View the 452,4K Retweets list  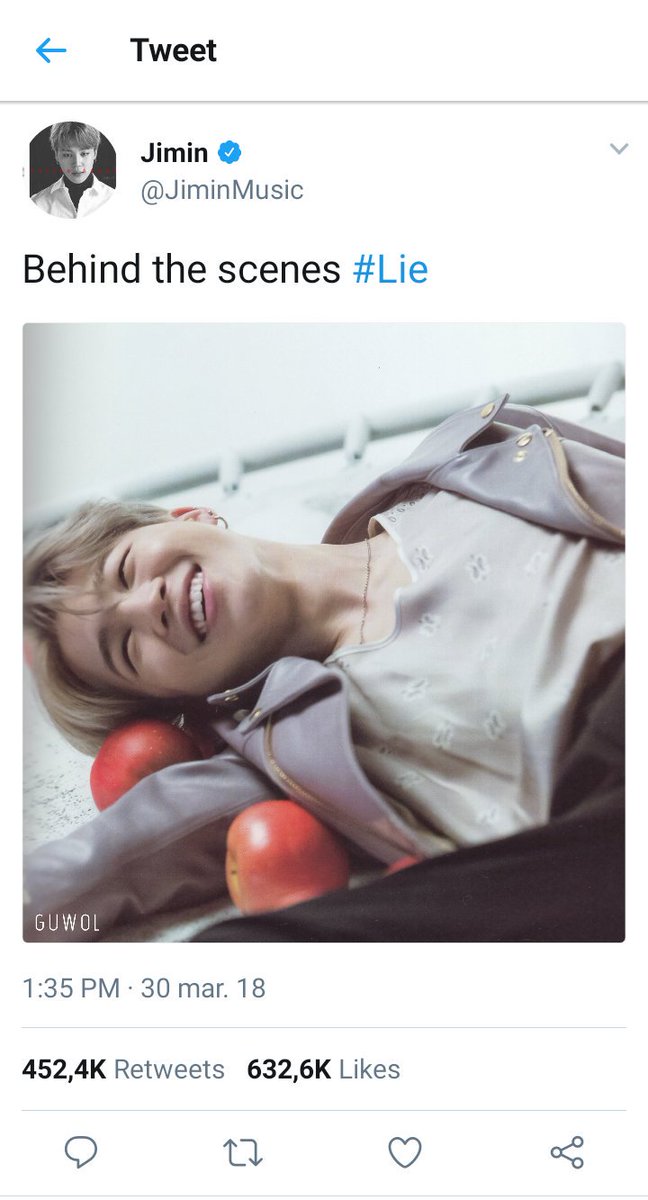(x=123, y=1069)
